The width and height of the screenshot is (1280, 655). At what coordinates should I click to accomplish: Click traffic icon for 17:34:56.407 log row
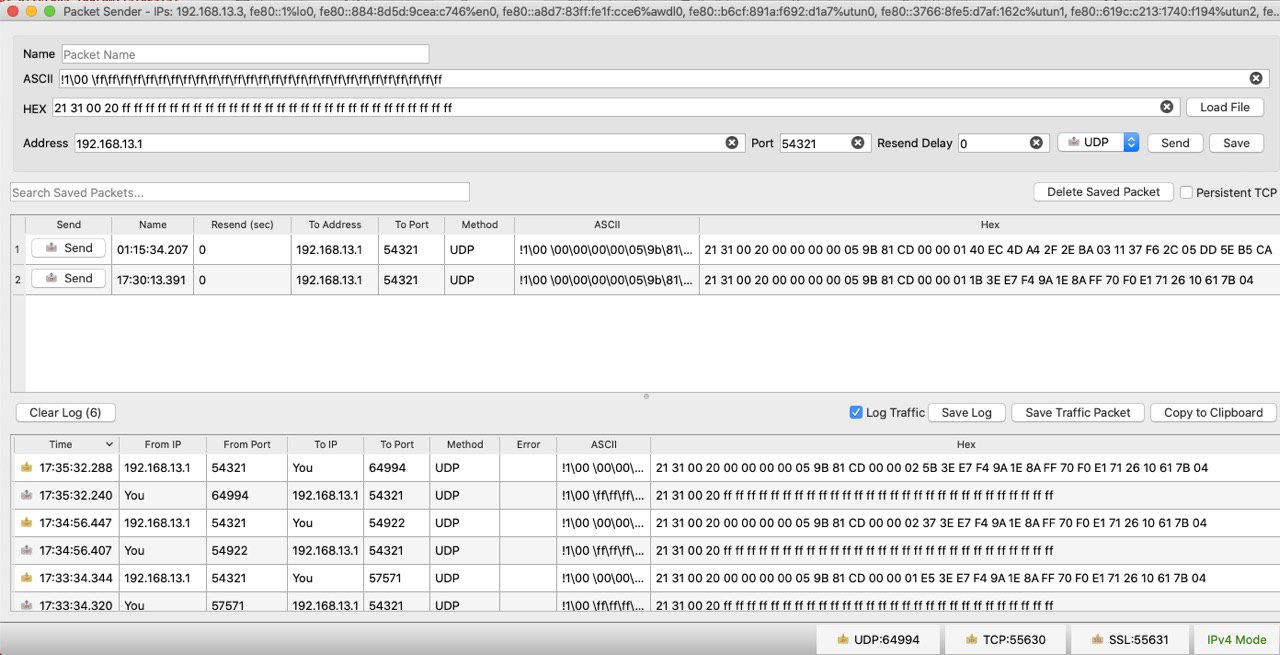(x=25, y=551)
